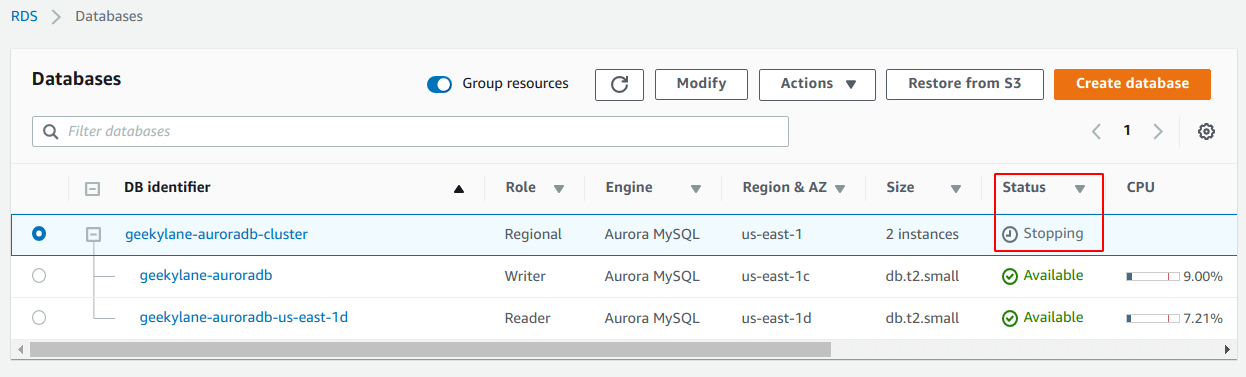This screenshot has height=377, width=1246.
Task: Open the Actions dropdown menu
Action: pyautogui.click(x=817, y=84)
